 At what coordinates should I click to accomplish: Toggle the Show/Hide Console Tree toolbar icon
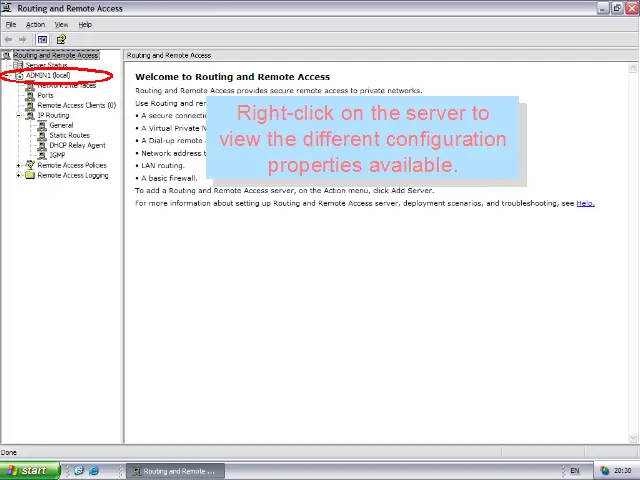click(42, 40)
